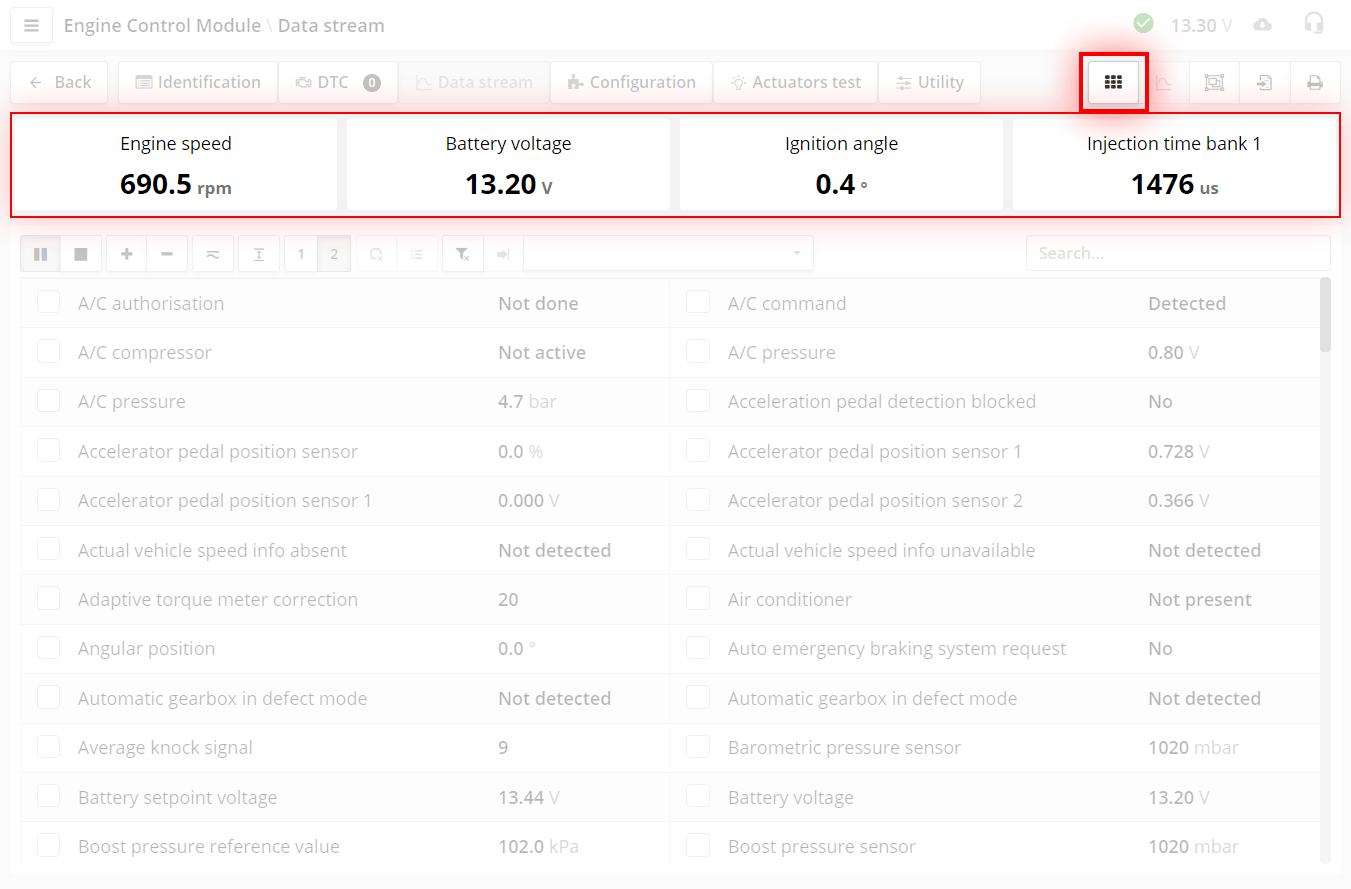Check the A/C authorisation checkbox

(49, 302)
